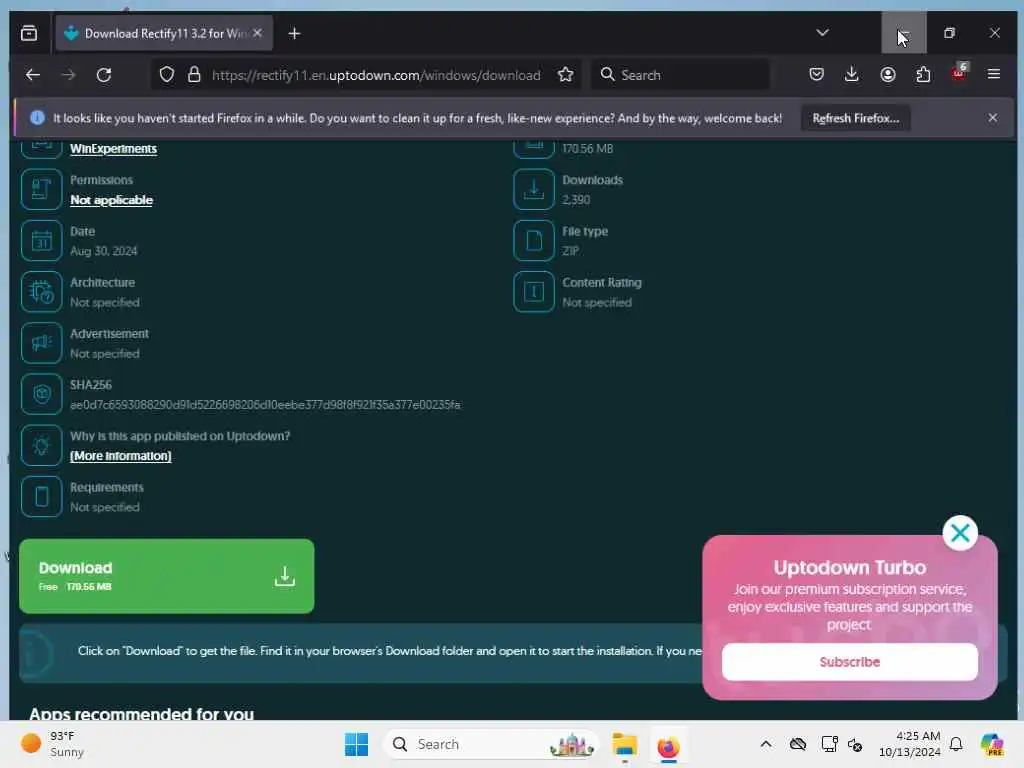Click the Advertisement megaphone icon
Image resolution: width=1024 pixels, height=768 pixels.
(41, 343)
